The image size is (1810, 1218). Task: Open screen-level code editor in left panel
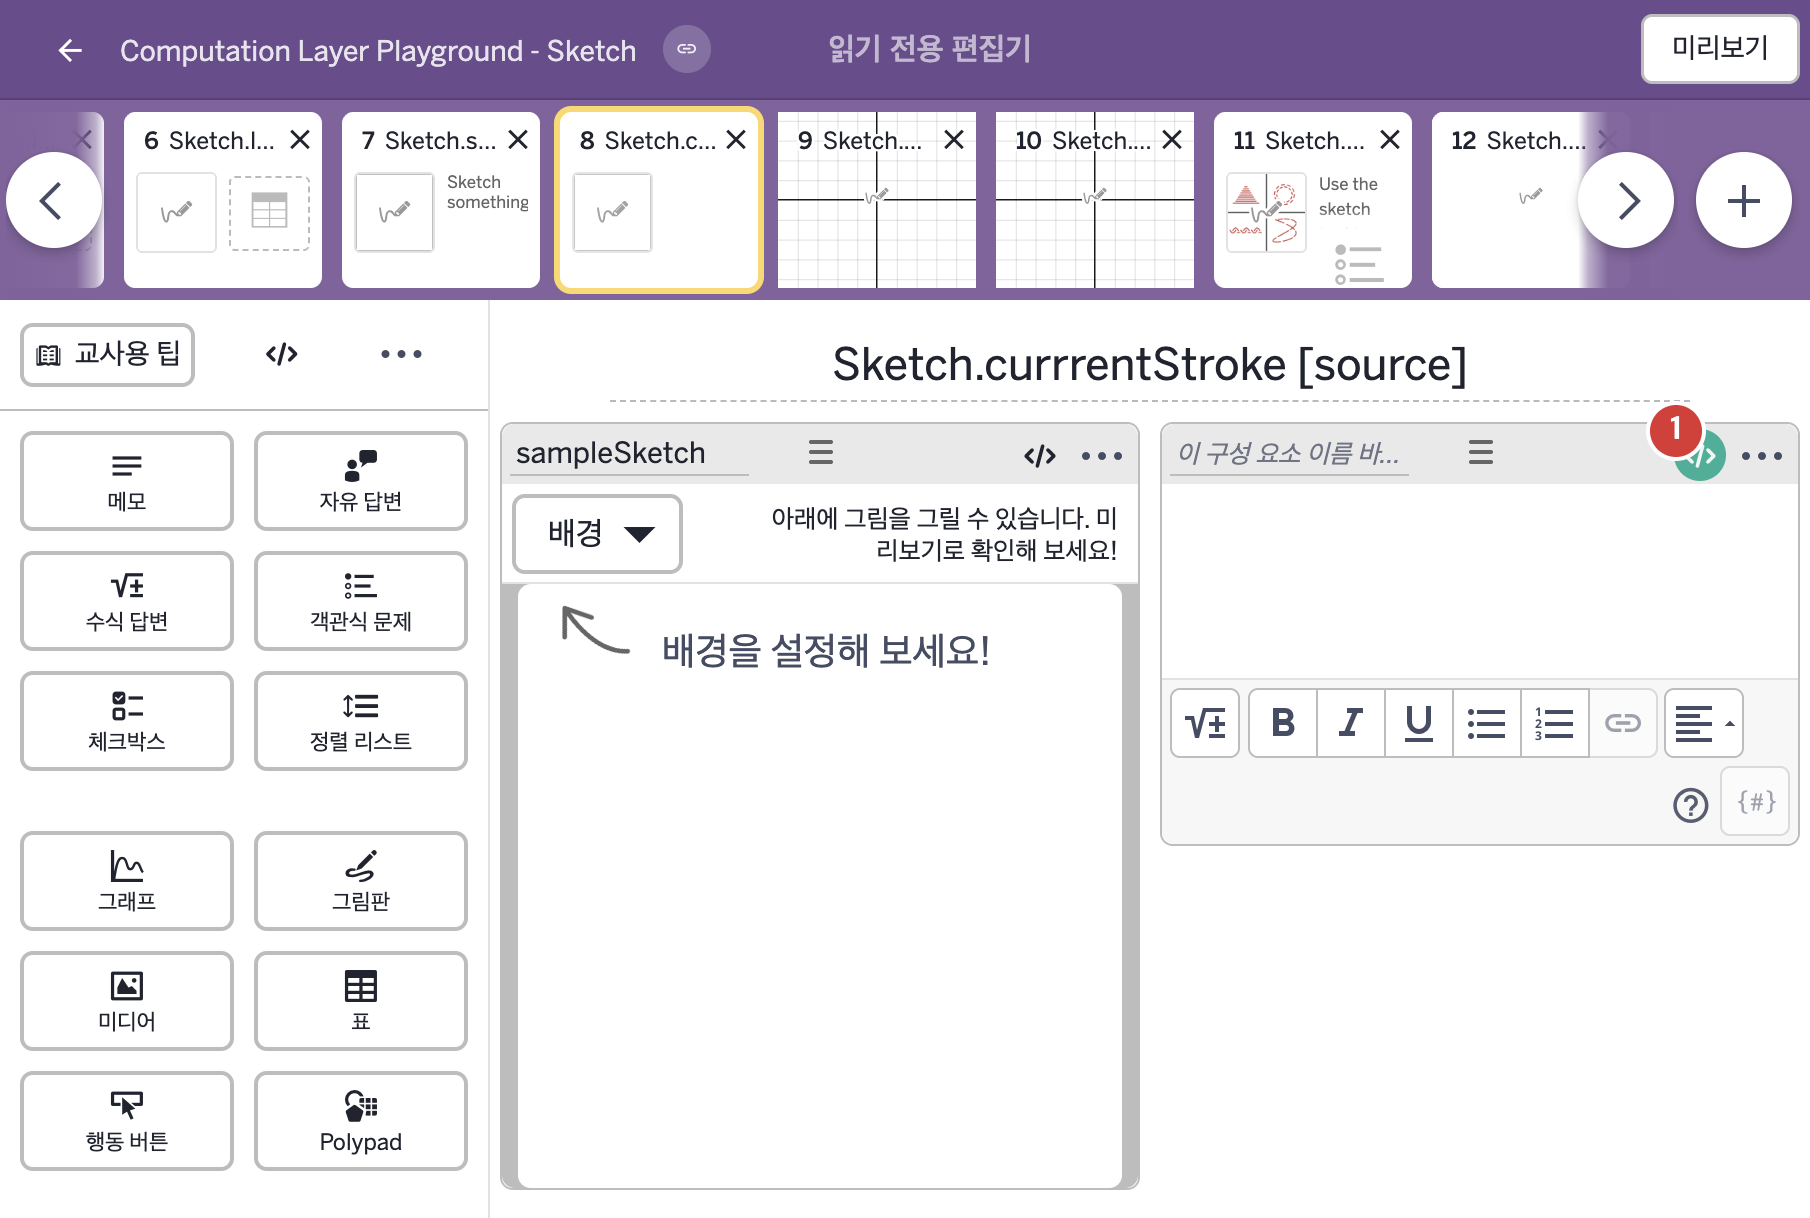click(282, 354)
